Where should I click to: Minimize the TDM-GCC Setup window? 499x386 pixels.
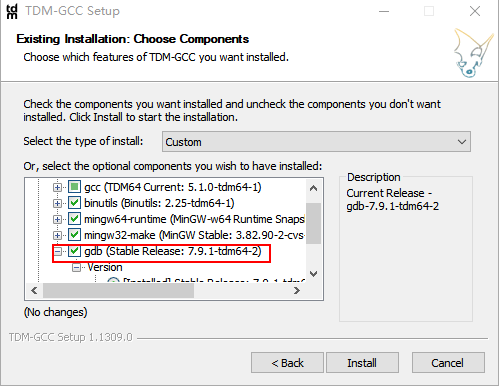[384, 11]
